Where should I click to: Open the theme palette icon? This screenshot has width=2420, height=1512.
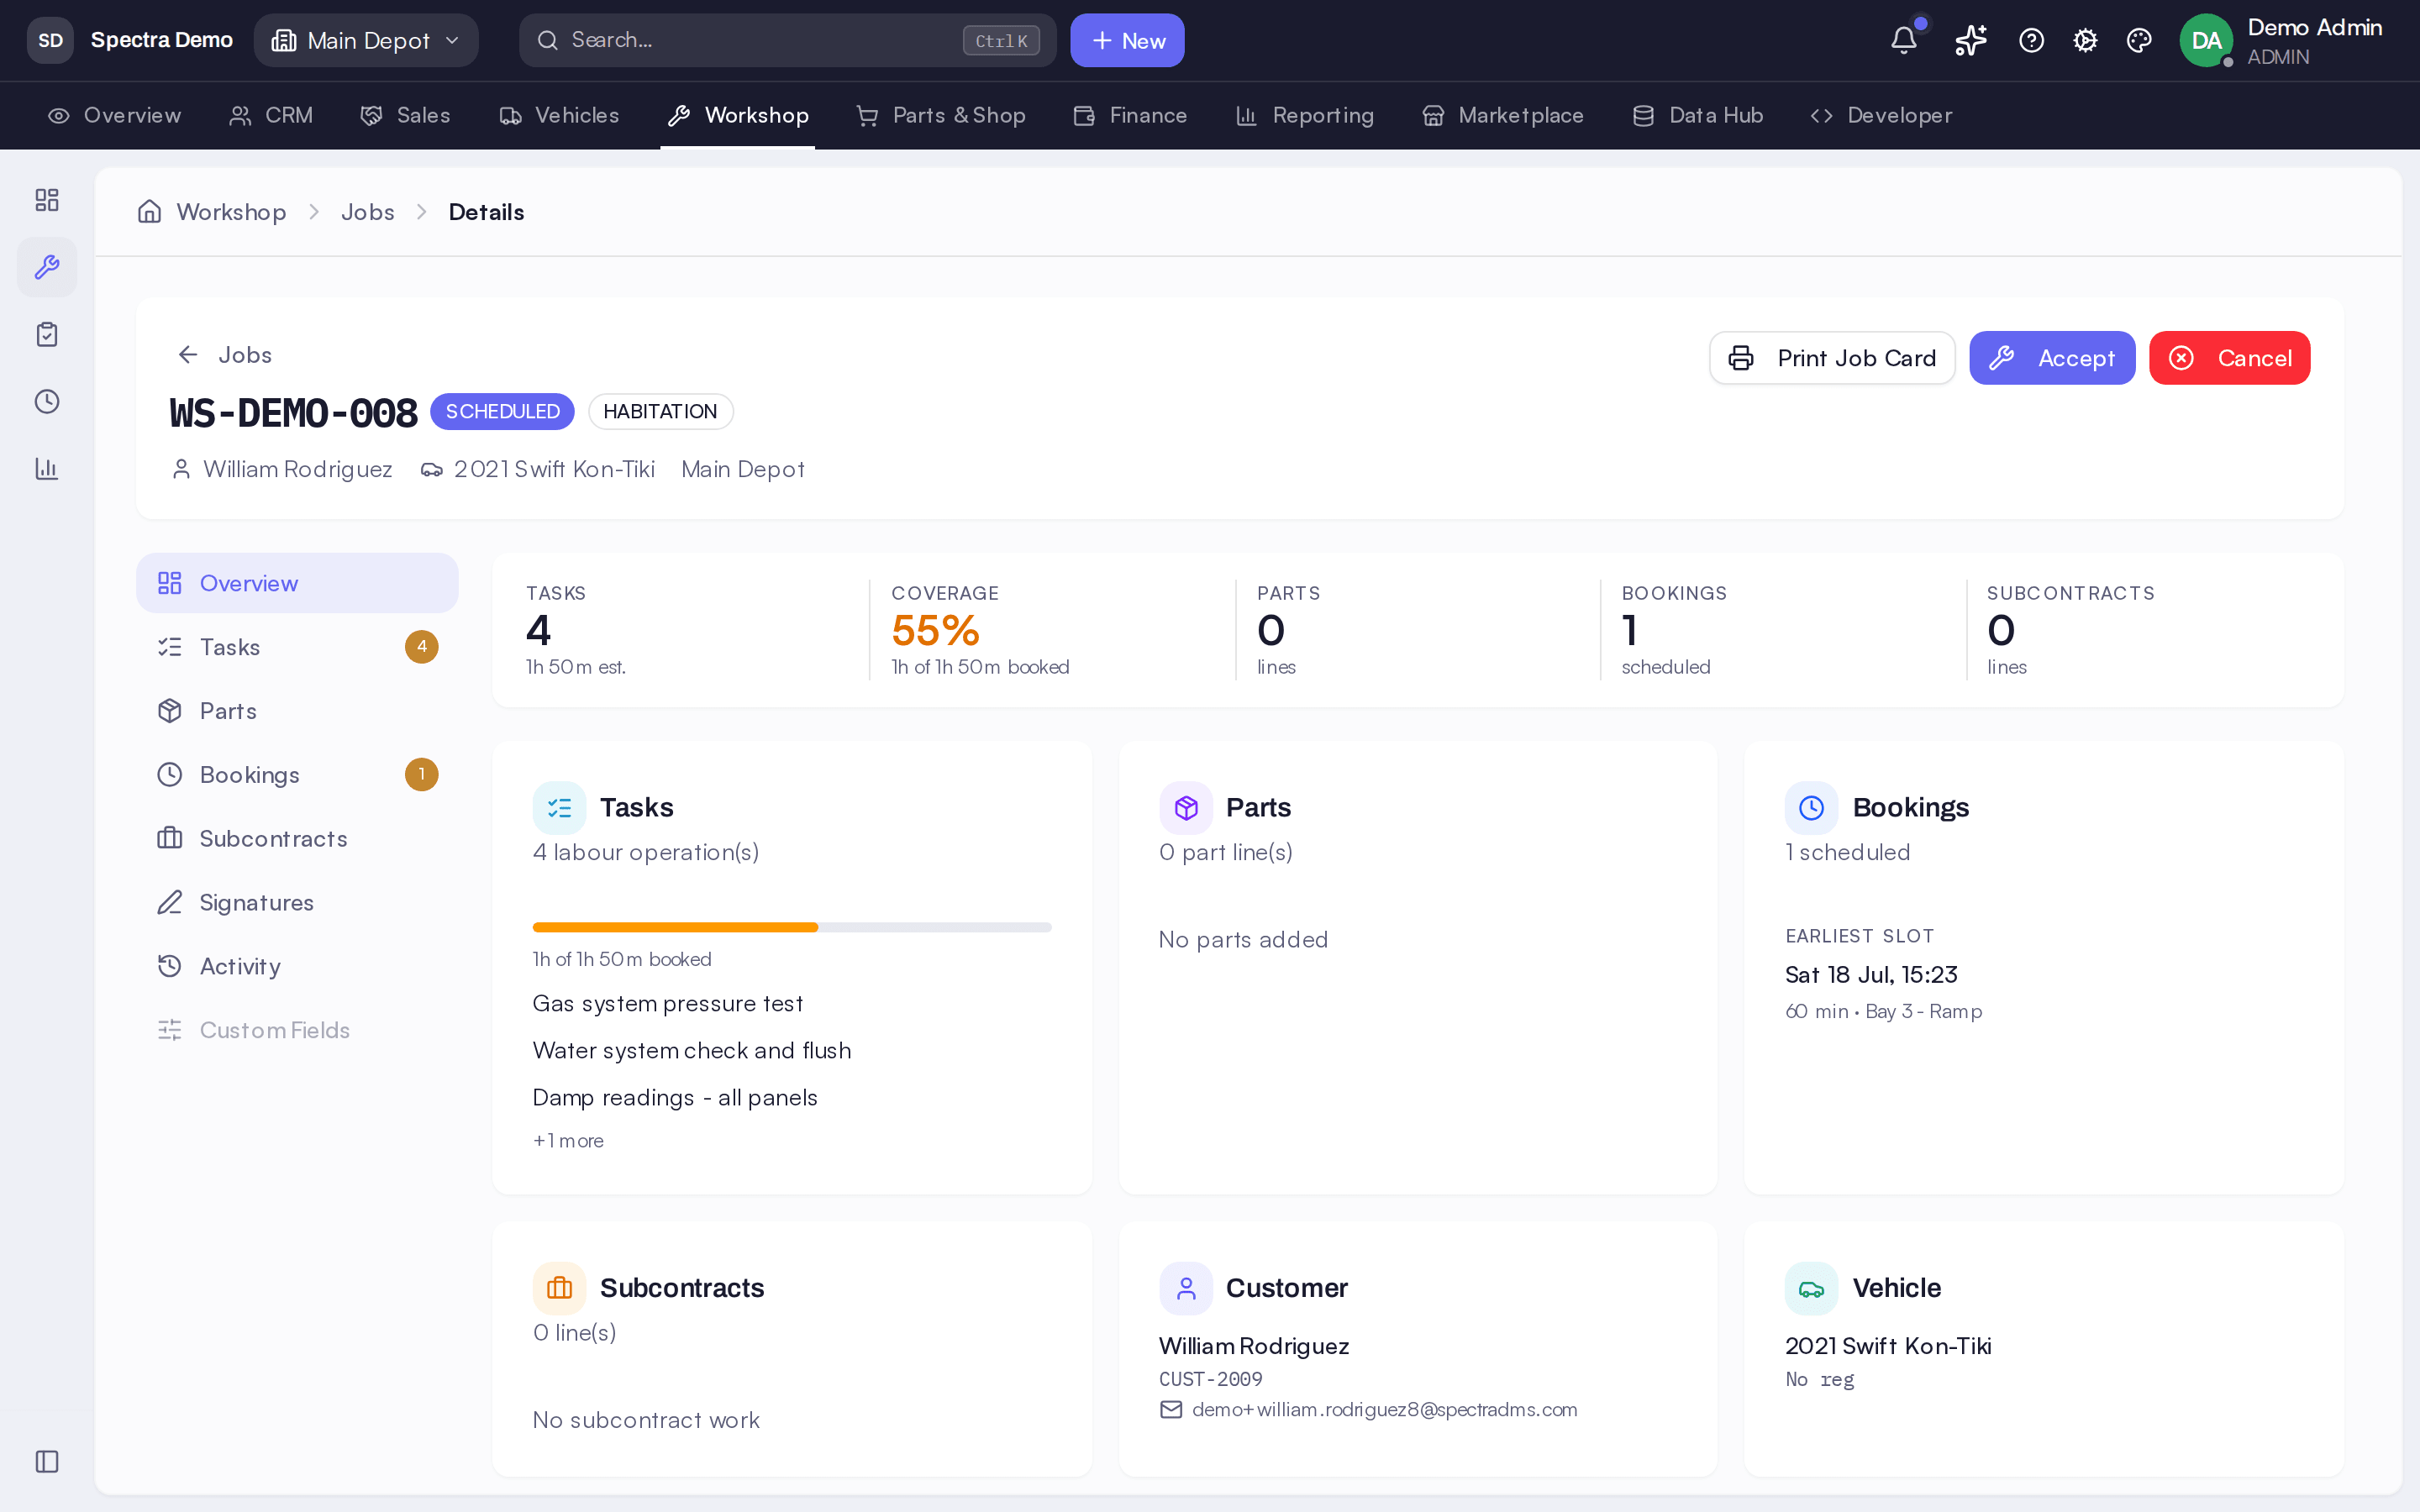(2139, 40)
